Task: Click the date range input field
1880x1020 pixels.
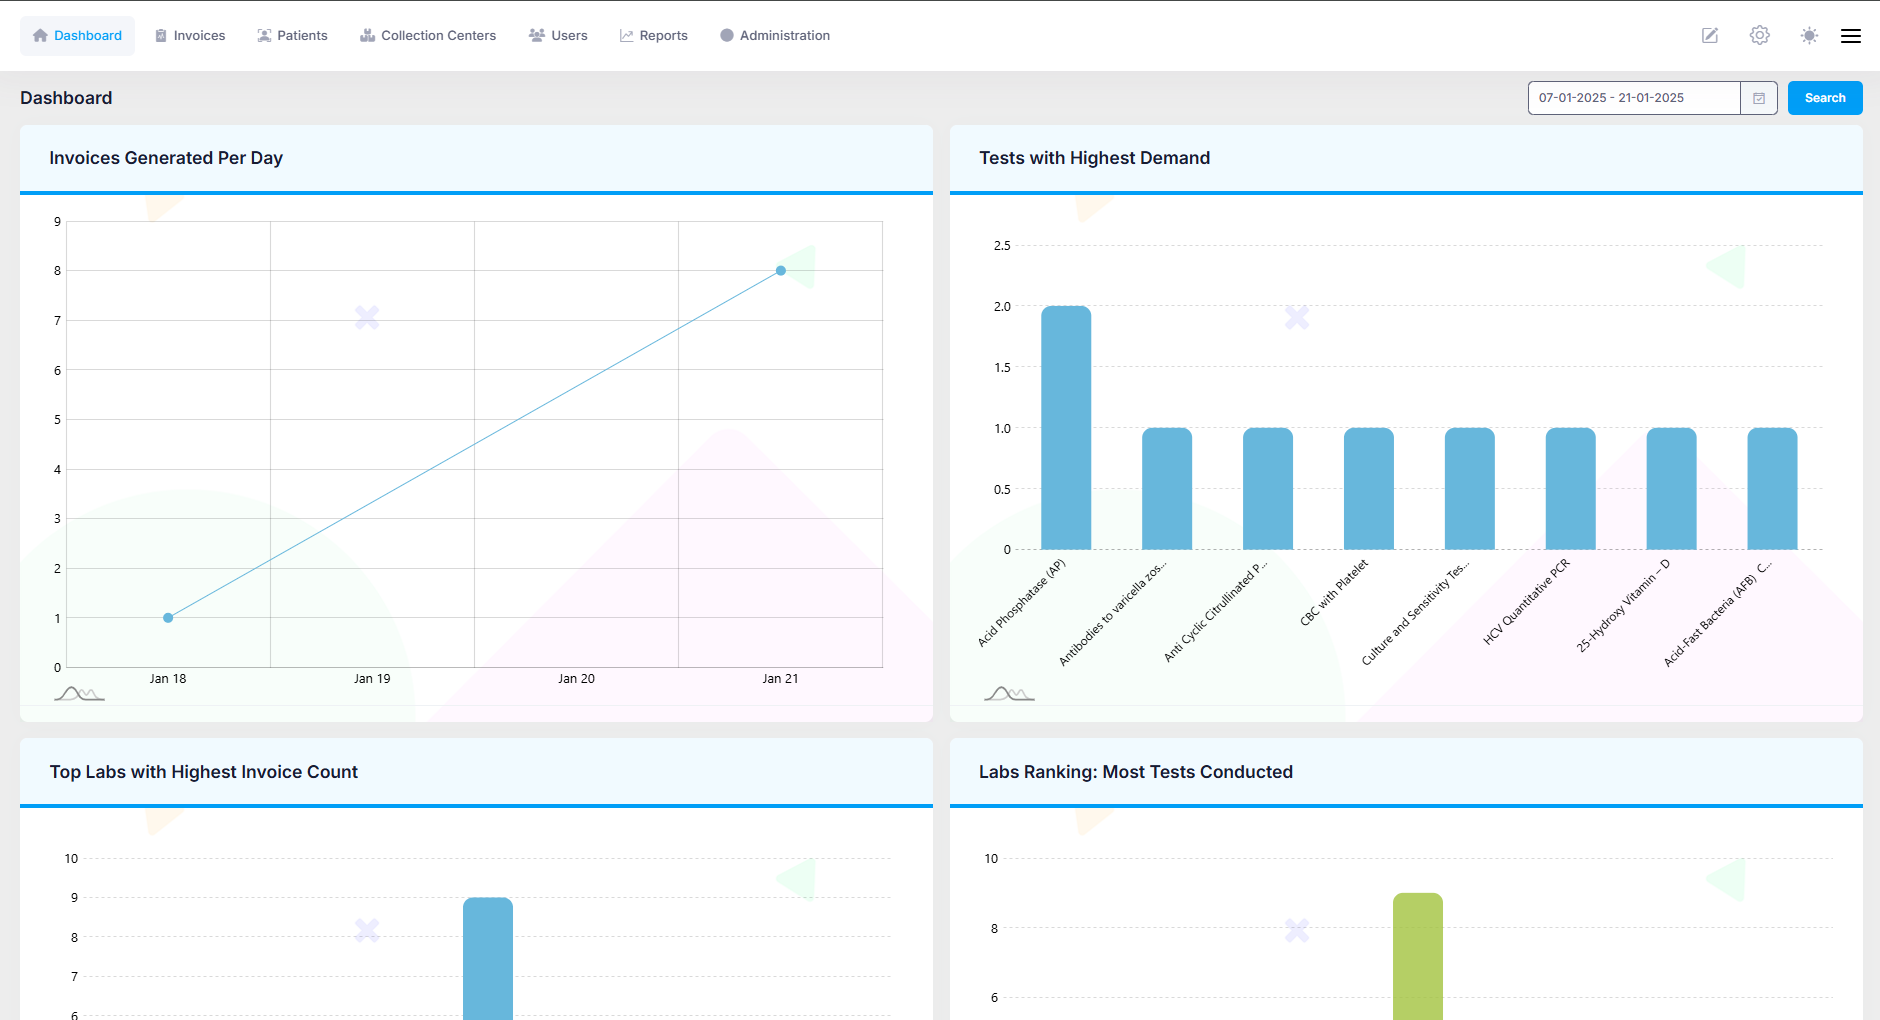Action: [x=1633, y=98]
